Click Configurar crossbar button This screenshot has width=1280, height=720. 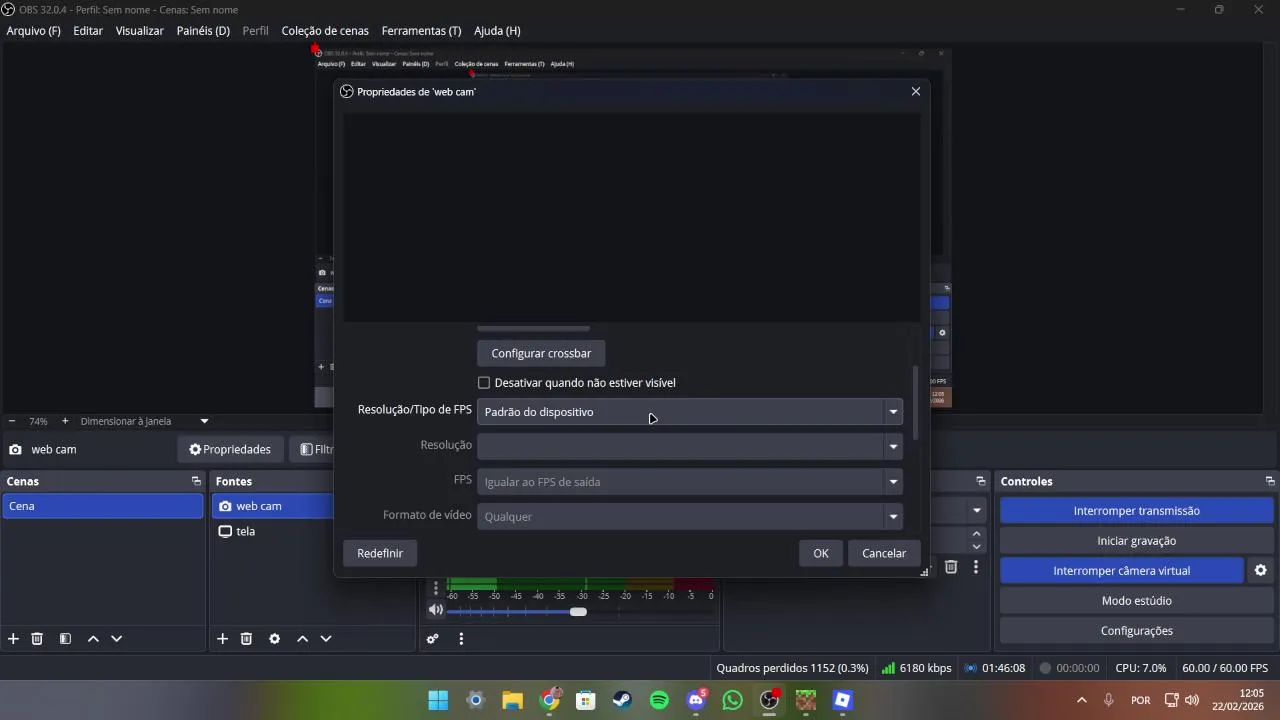[541, 353]
